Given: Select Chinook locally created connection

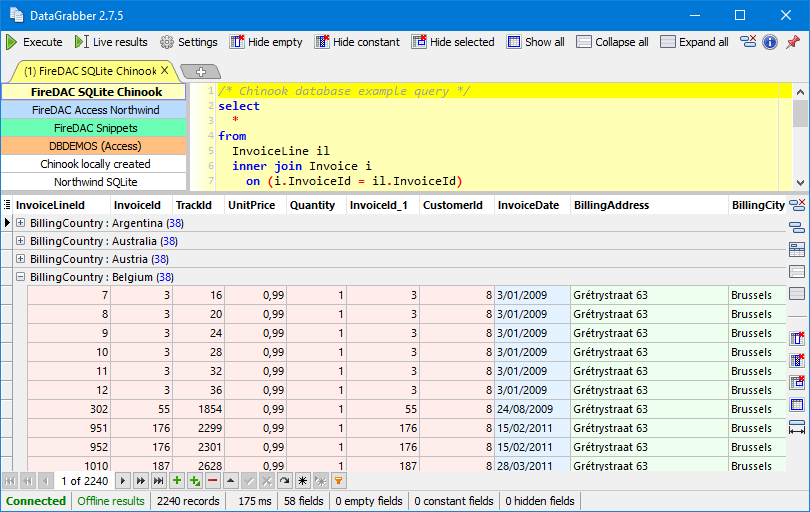Looking at the screenshot, I should click(x=94, y=164).
